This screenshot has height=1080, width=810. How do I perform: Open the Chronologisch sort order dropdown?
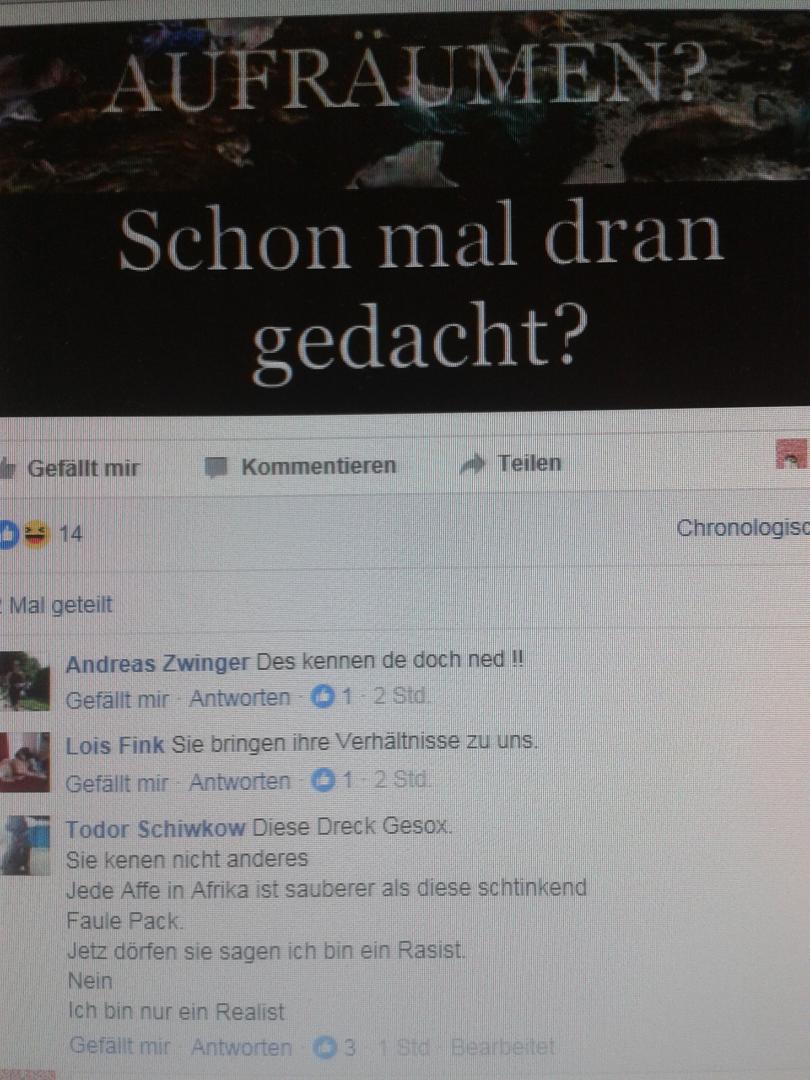click(x=742, y=529)
